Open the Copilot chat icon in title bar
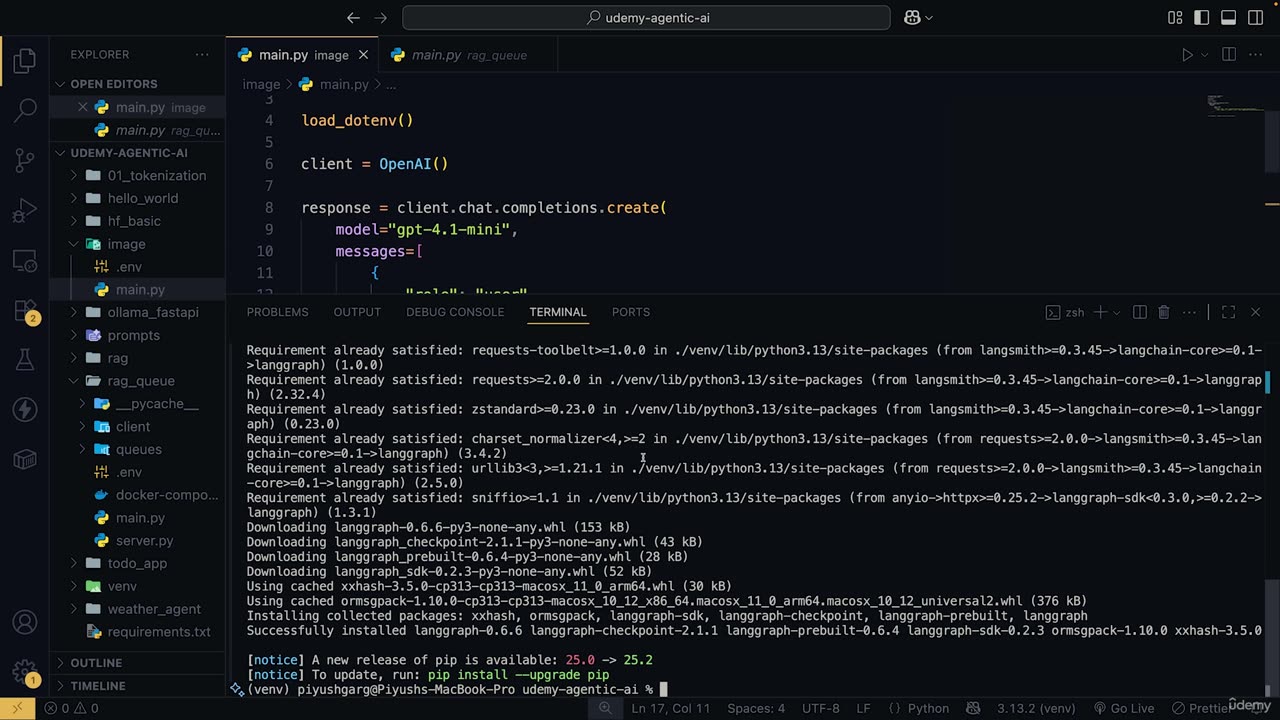1280x720 pixels. [912, 18]
